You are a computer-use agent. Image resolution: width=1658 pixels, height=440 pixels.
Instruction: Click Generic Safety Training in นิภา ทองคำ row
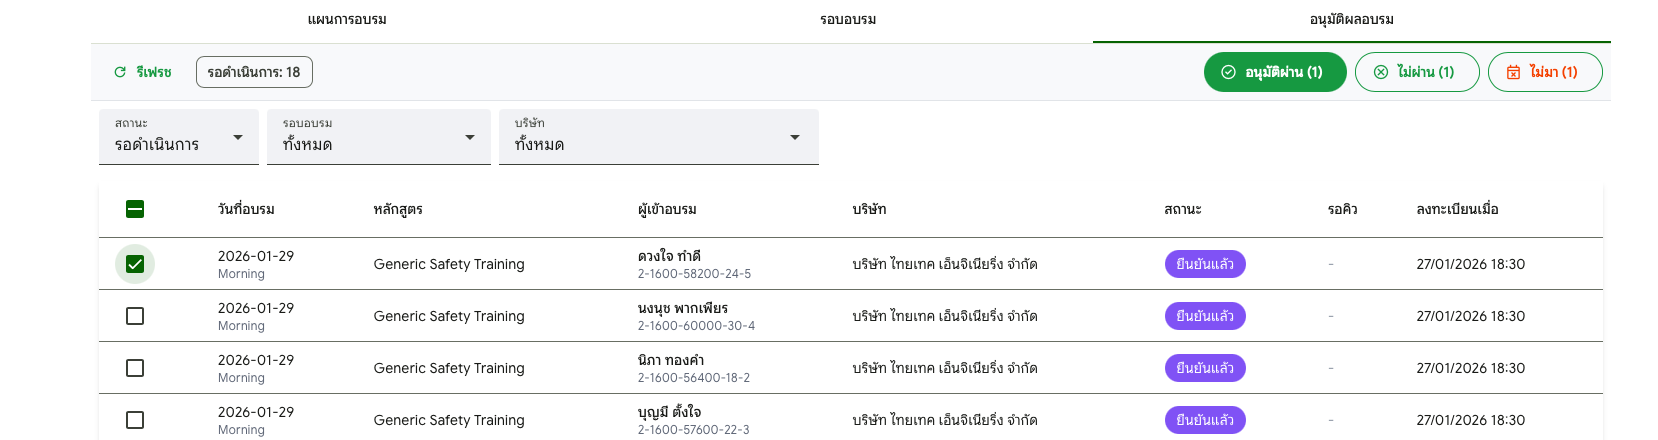coord(449,368)
